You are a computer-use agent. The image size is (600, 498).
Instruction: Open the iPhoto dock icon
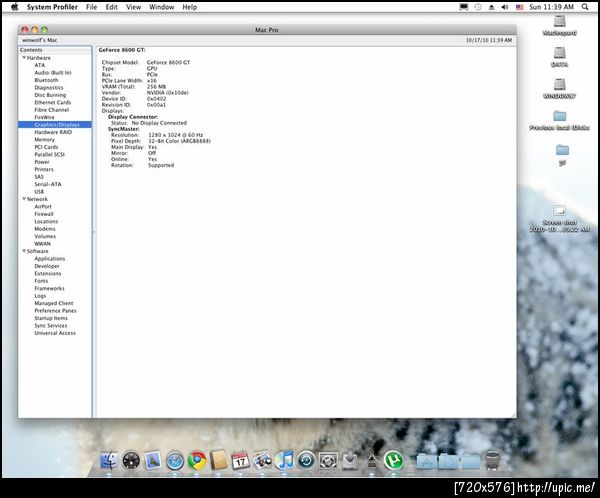tap(262, 460)
